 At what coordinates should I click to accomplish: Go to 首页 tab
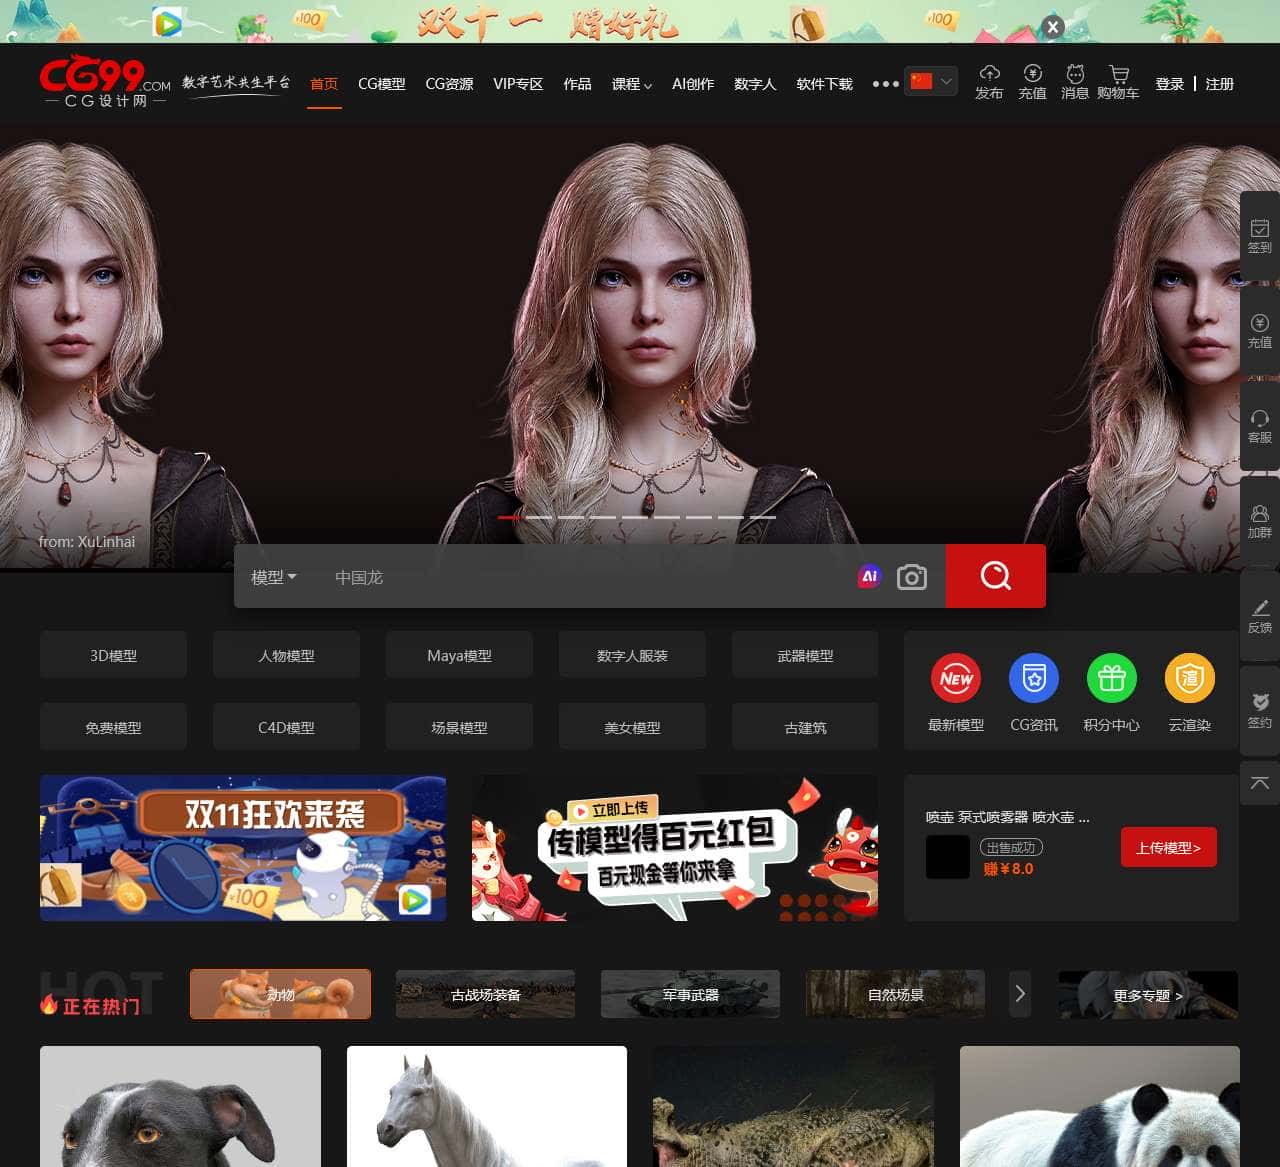pyautogui.click(x=324, y=84)
